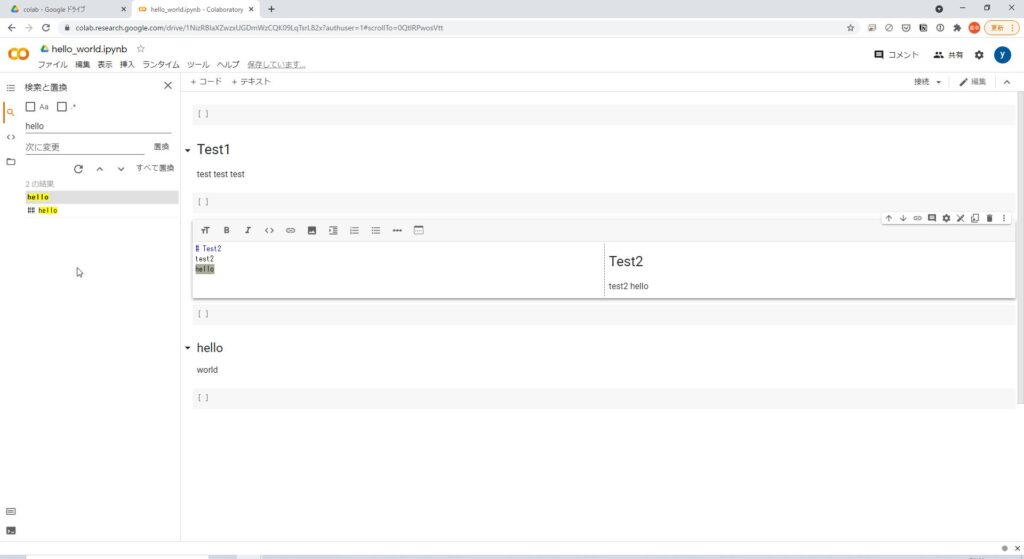Open the ヘルプ menu
1024x559 pixels.
pos(228,65)
